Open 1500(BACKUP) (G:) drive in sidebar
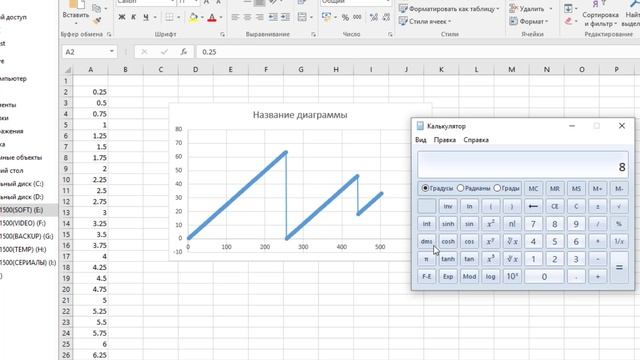The width and height of the screenshot is (640, 360). click(27, 236)
